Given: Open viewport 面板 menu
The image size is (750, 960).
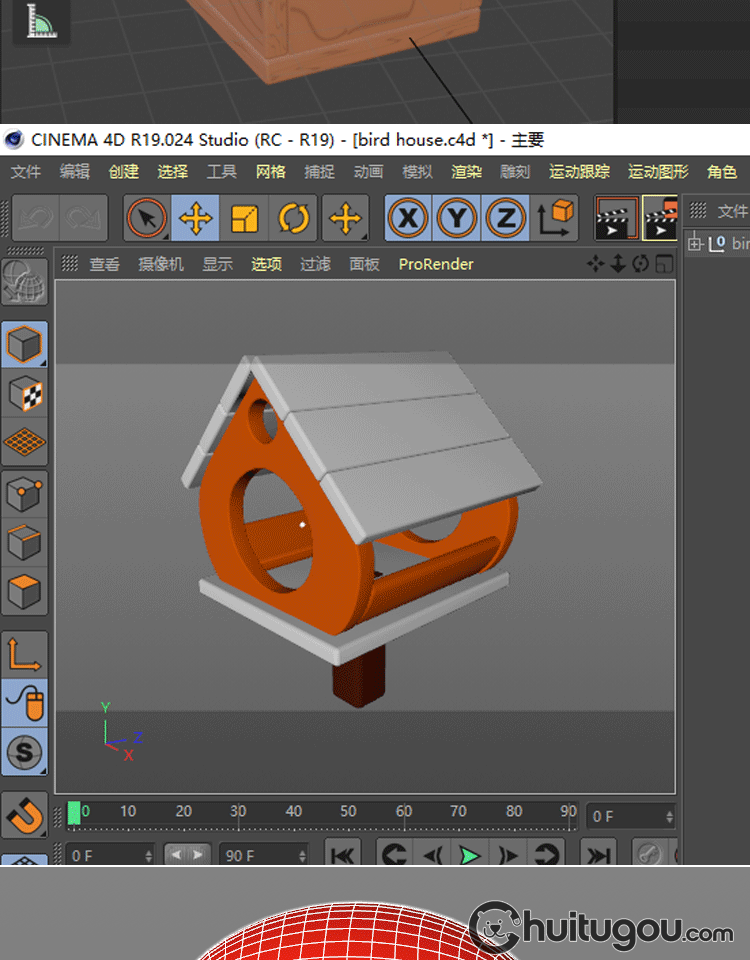Looking at the screenshot, I should pos(364,264).
